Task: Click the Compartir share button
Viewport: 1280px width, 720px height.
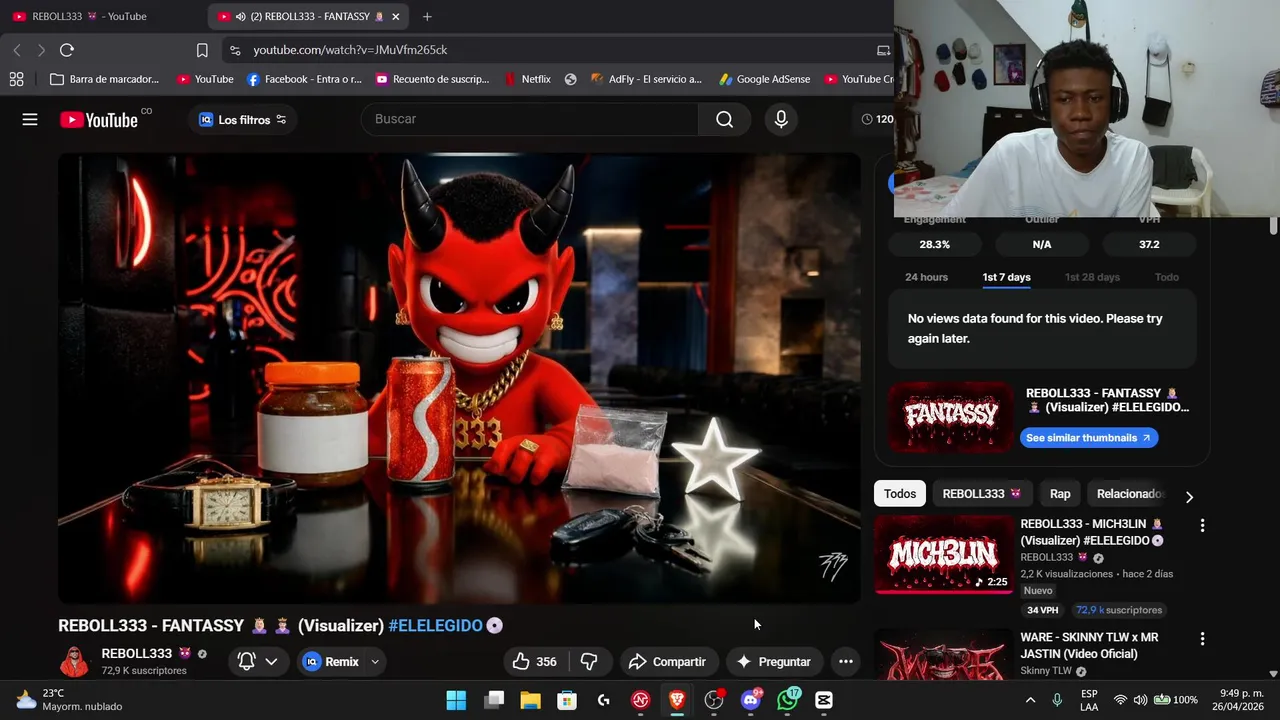Action: tap(667, 661)
